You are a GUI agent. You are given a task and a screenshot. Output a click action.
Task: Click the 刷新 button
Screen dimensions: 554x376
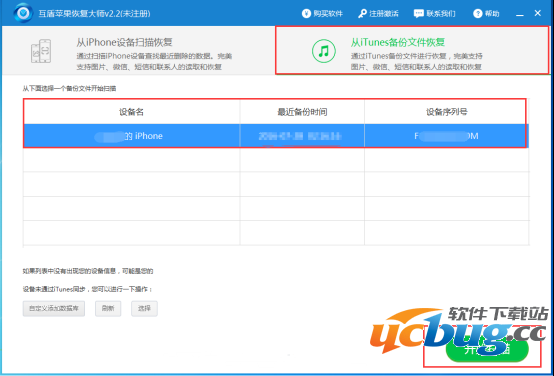click(108, 309)
